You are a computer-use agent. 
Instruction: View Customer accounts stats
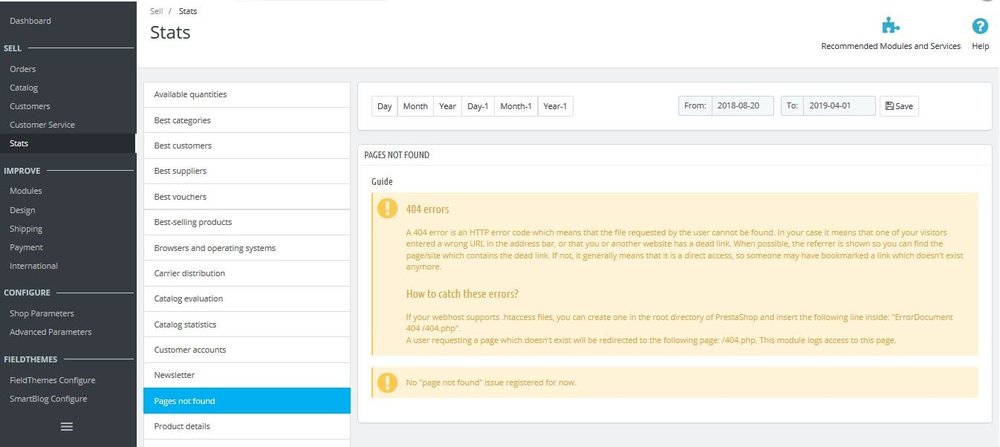click(x=247, y=349)
